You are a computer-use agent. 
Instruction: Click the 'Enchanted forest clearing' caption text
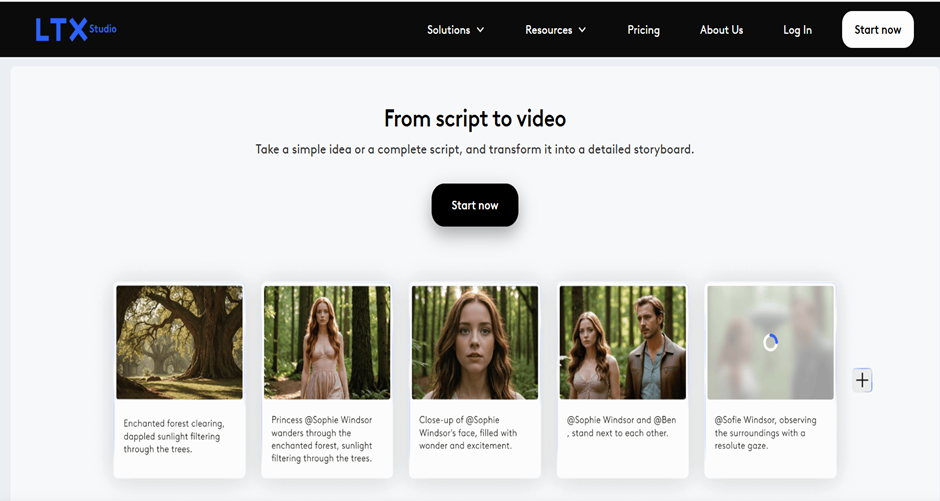click(174, 436)
